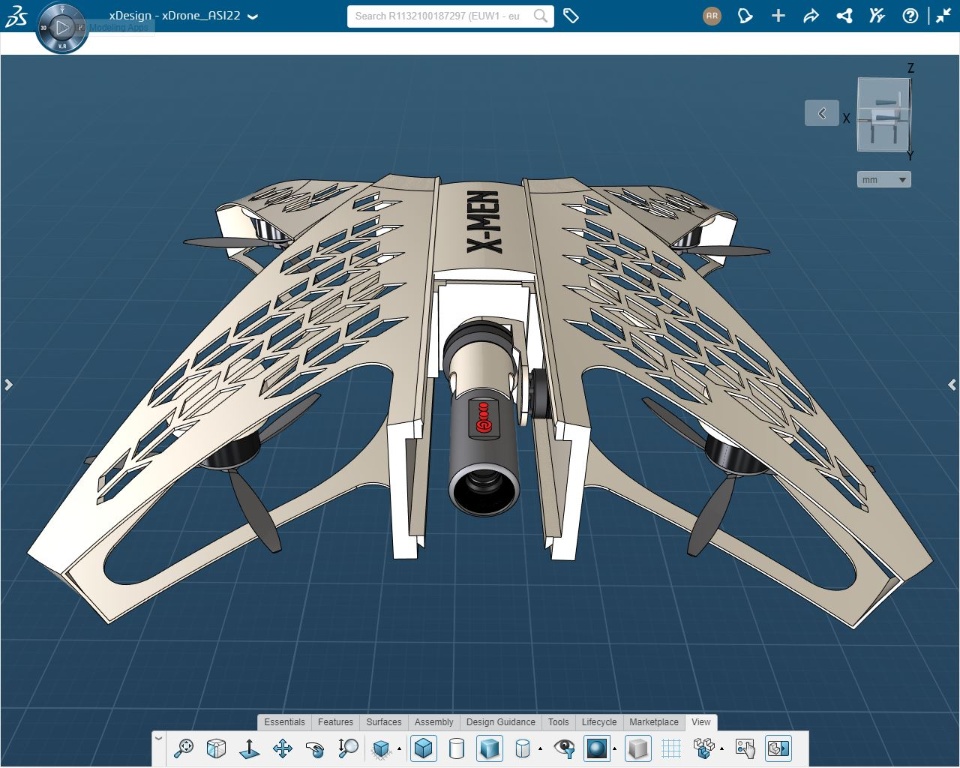Click the tag icon beside search
The image size is (960, 768).
[x=571, y=16]
